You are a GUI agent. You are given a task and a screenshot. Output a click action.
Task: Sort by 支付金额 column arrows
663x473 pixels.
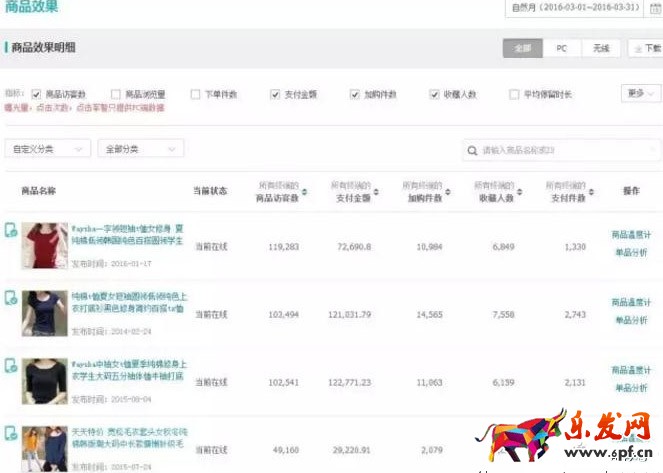[x=376, y=193]
